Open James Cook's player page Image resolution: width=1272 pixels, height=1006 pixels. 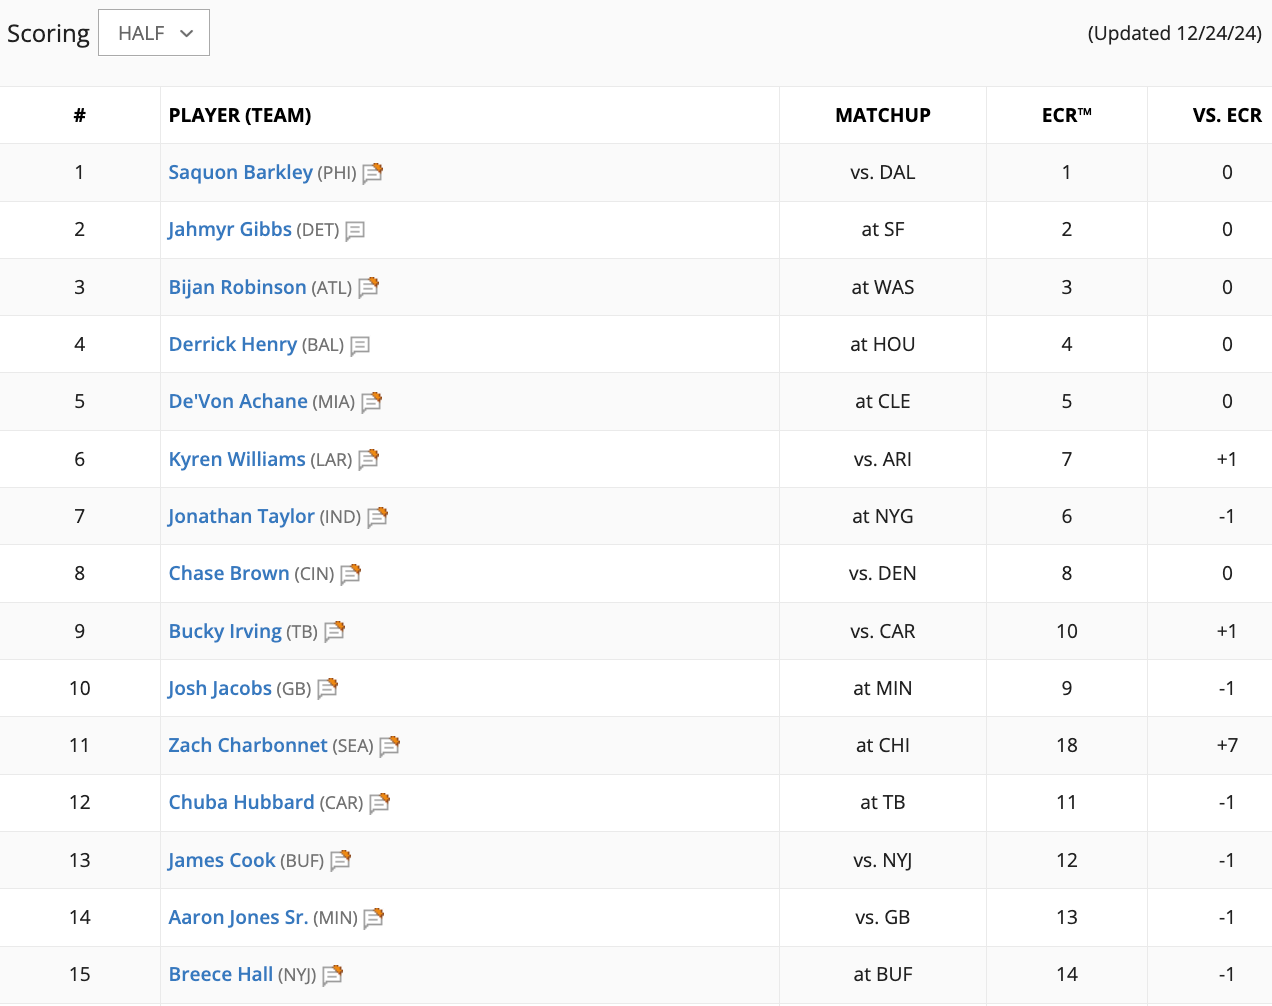(222, 860)
